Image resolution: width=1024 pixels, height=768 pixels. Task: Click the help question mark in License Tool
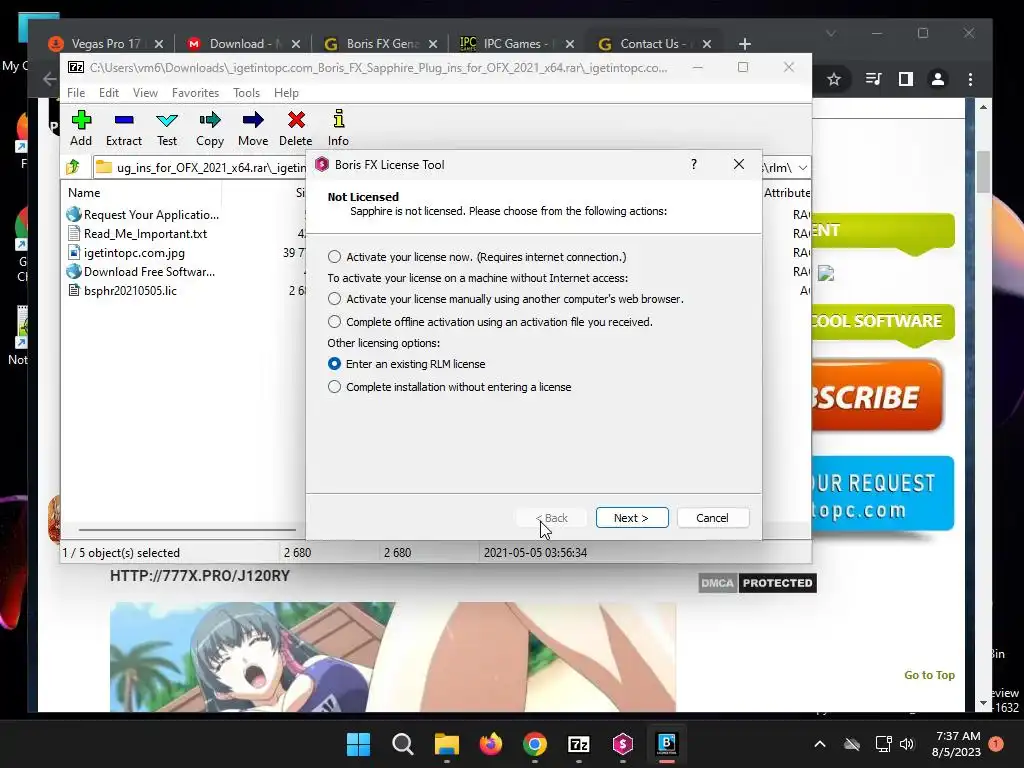(x=694, y=164)
